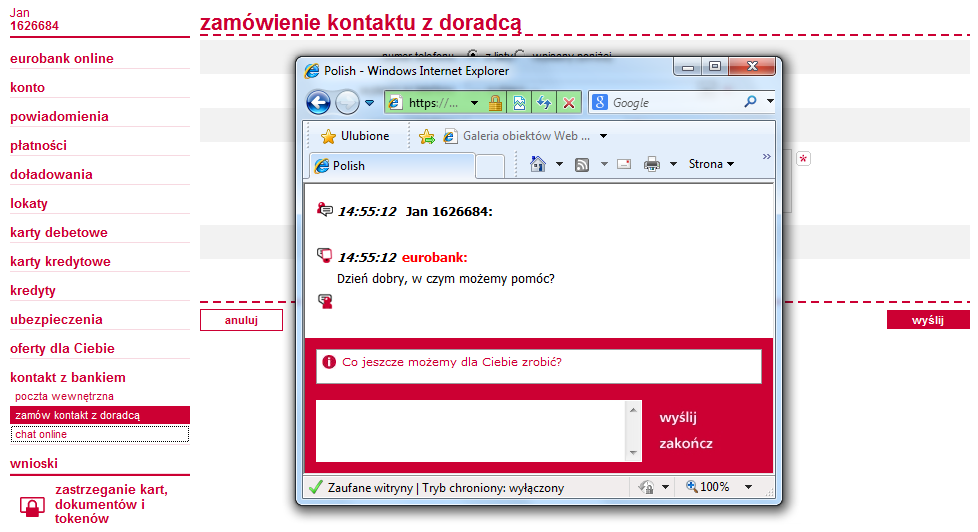Click the Zaufane witryny checkmark icon
The height and width of the screenshot is (532, 978).
pyautogui.click(x=316, y=487)
